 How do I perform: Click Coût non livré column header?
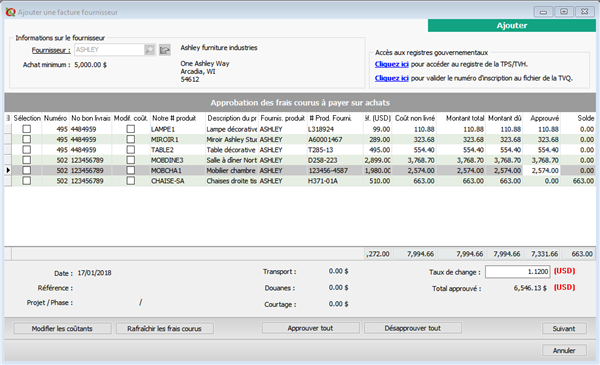click(414, 118)
